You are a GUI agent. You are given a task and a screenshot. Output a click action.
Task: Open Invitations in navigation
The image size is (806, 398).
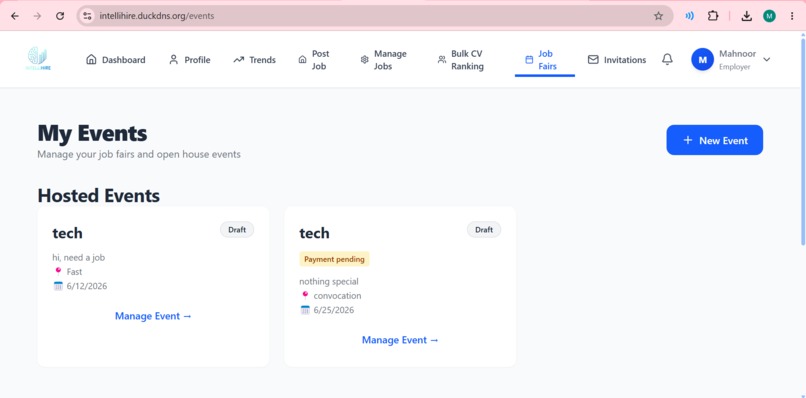click(x=617, y=60)
